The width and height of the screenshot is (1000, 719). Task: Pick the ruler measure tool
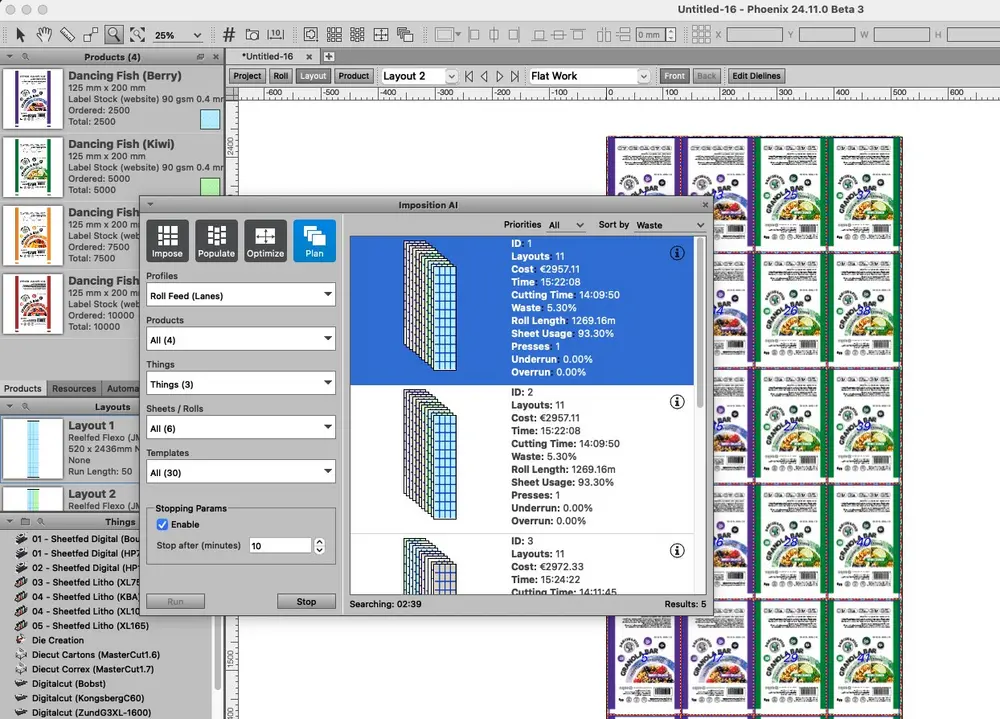(67, 34)
